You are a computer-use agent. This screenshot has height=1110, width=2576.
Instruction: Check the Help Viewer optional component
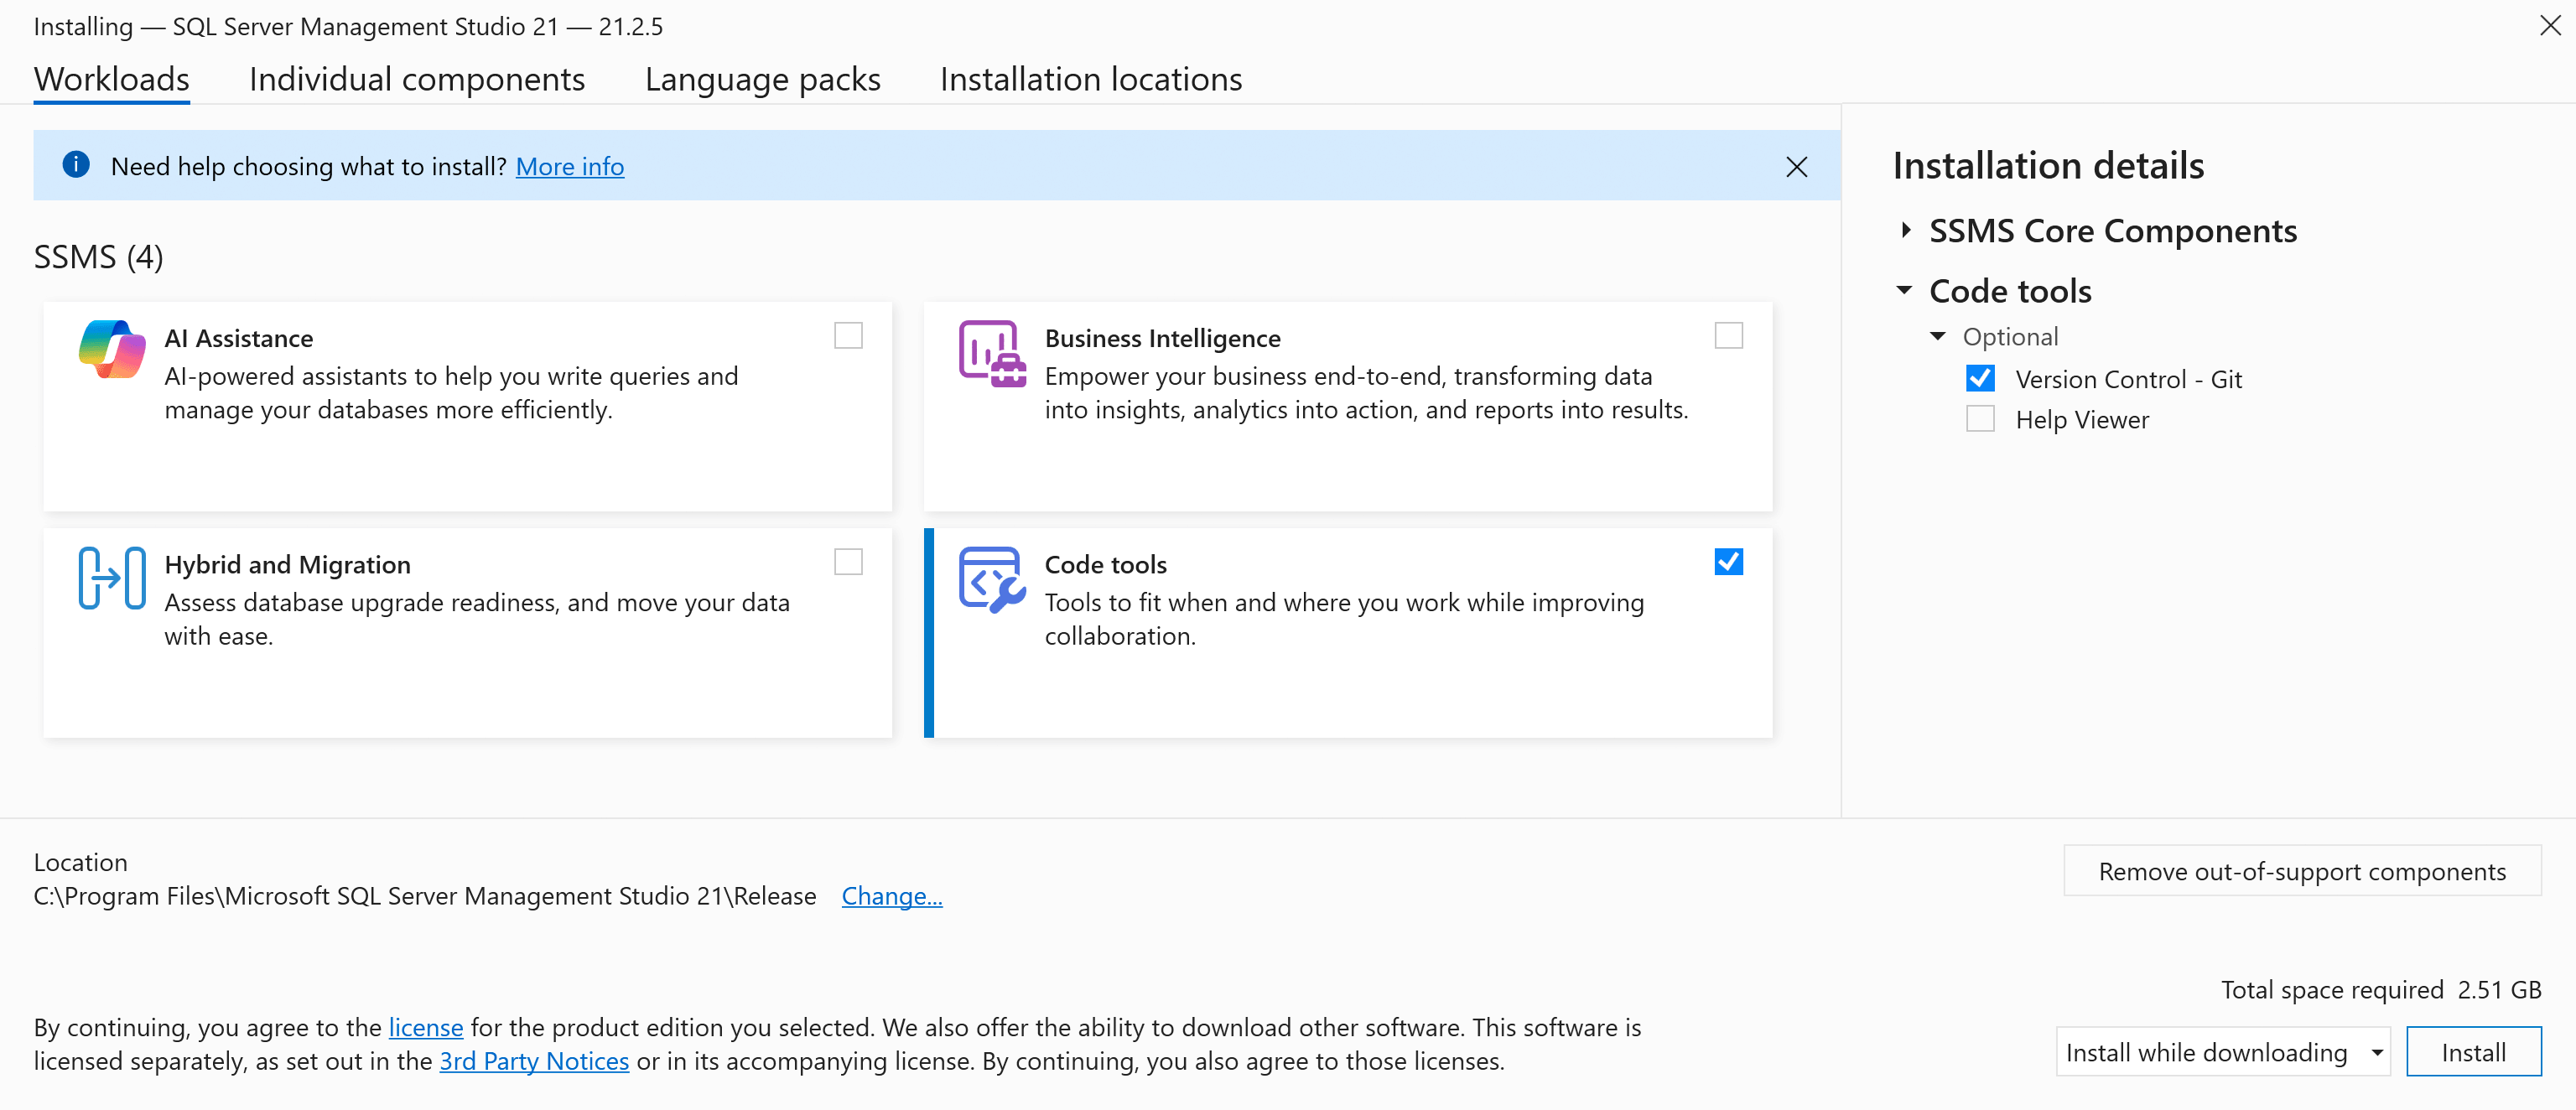[1980, 418]
